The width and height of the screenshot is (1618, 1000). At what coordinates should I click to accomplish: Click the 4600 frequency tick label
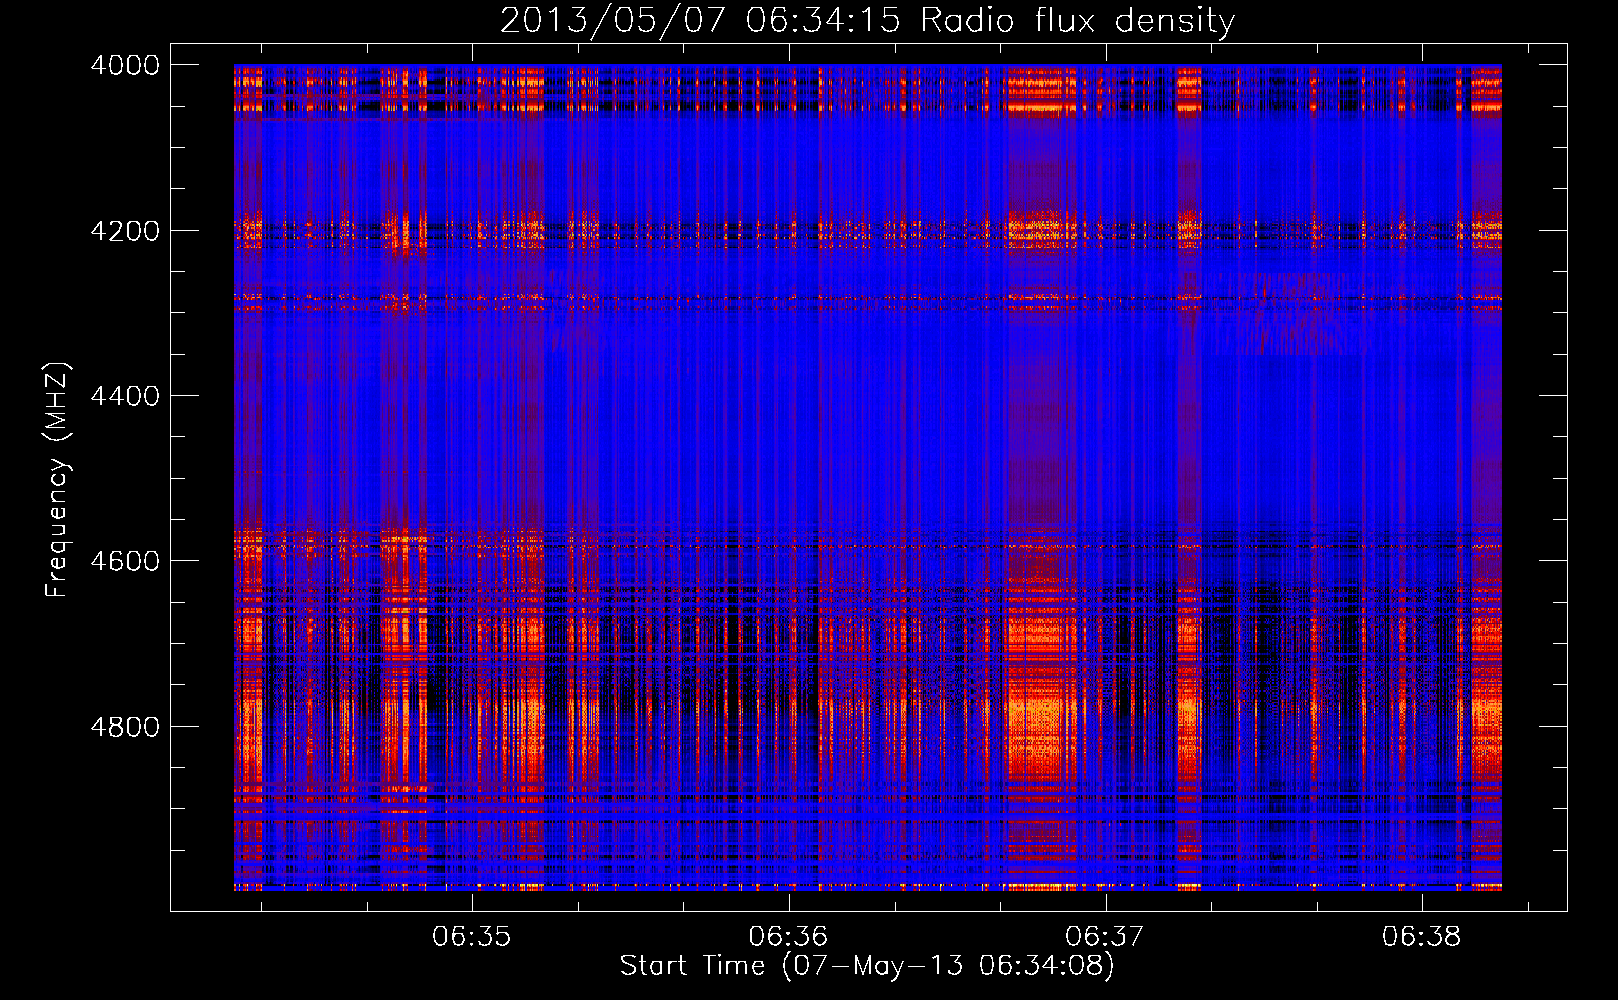tap(125, 561)
